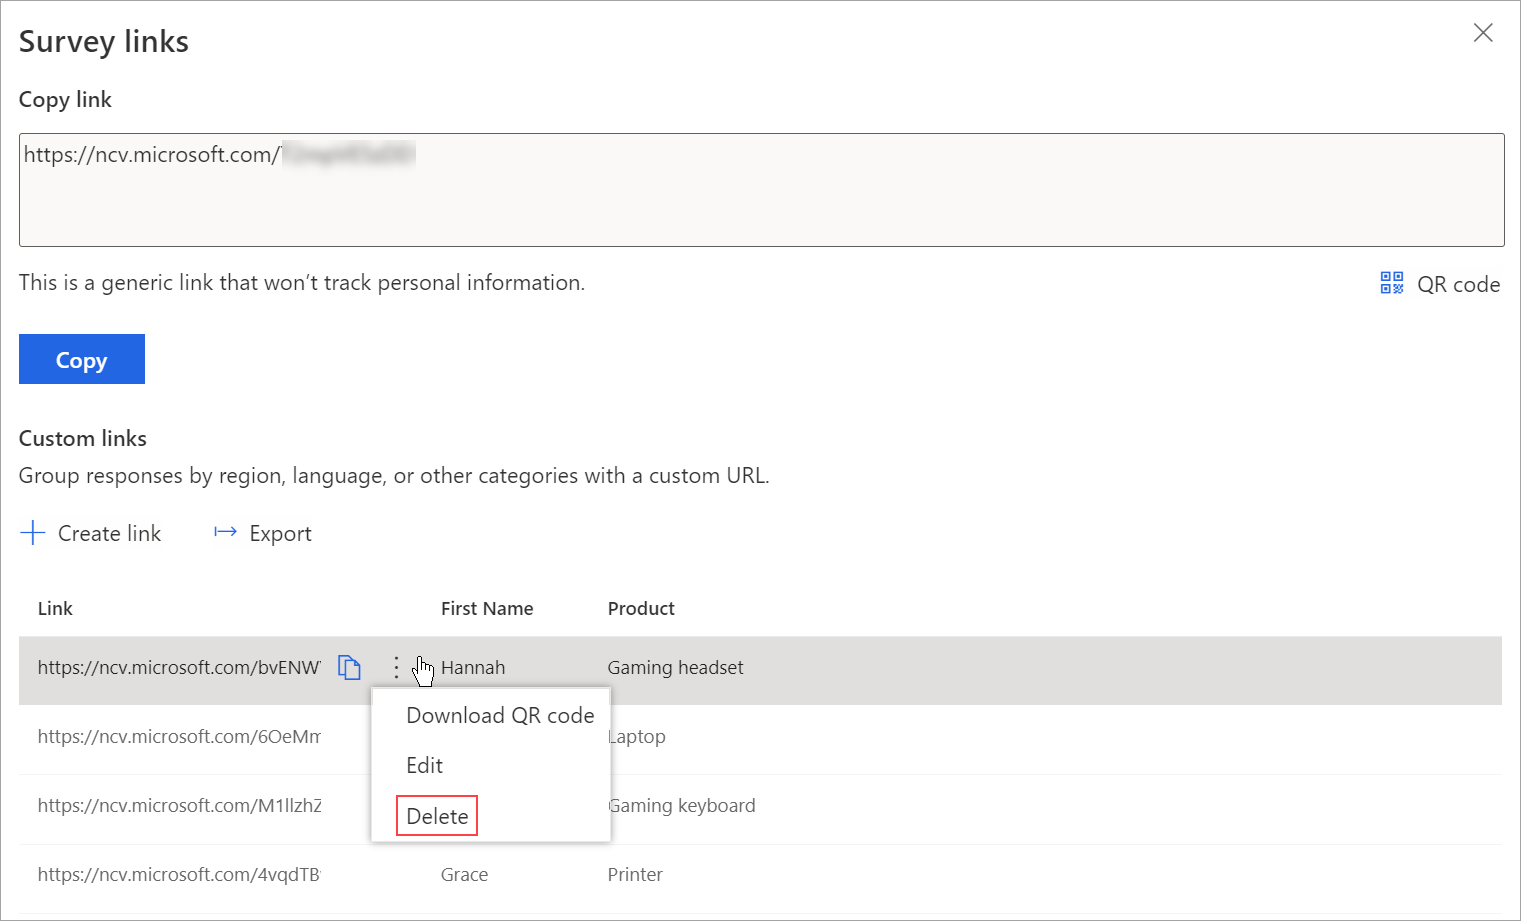
Task: Click Grace's 4vqdTB survey link
Action: 178,873
